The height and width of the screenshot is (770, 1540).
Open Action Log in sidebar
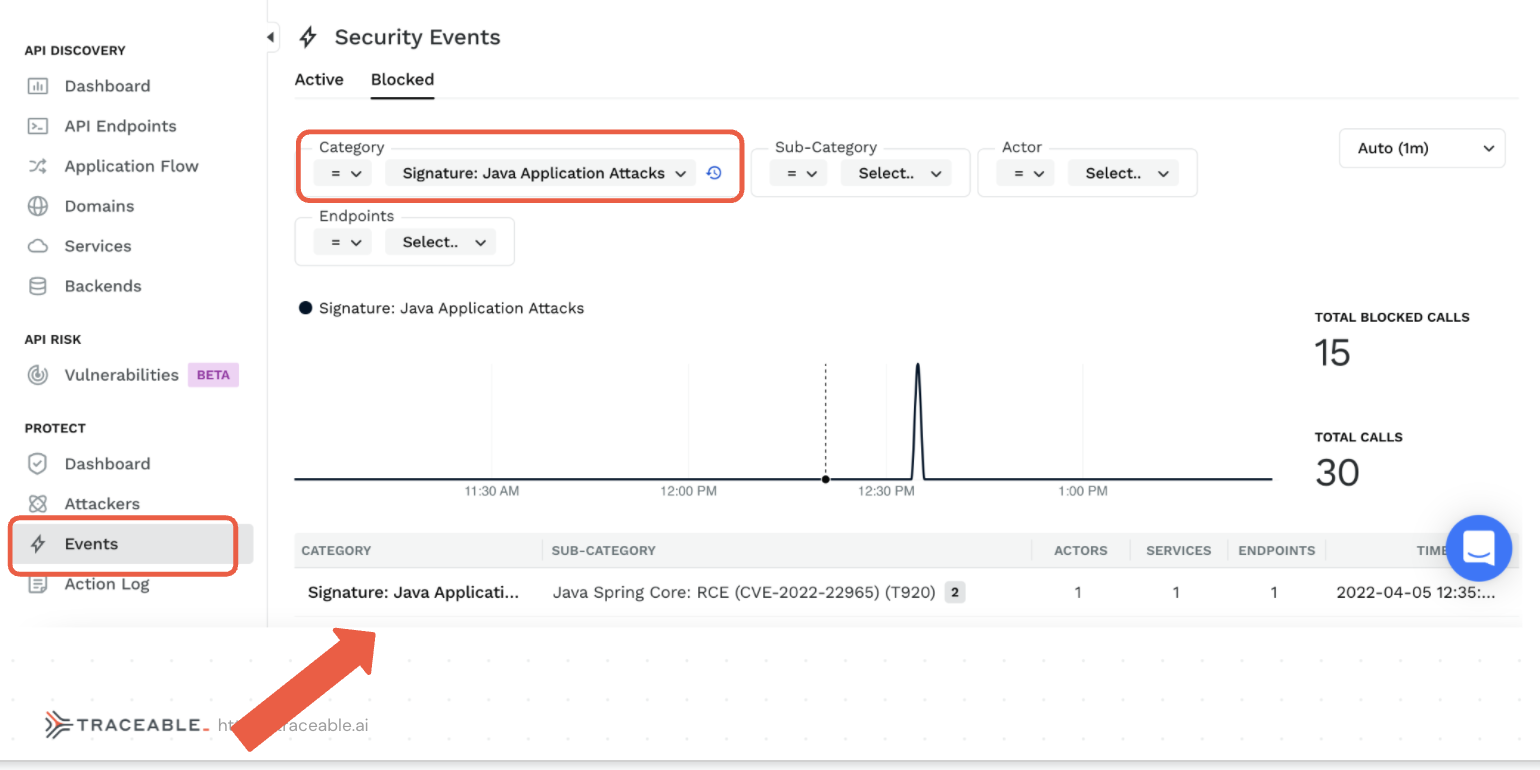(x=107, y=584)
